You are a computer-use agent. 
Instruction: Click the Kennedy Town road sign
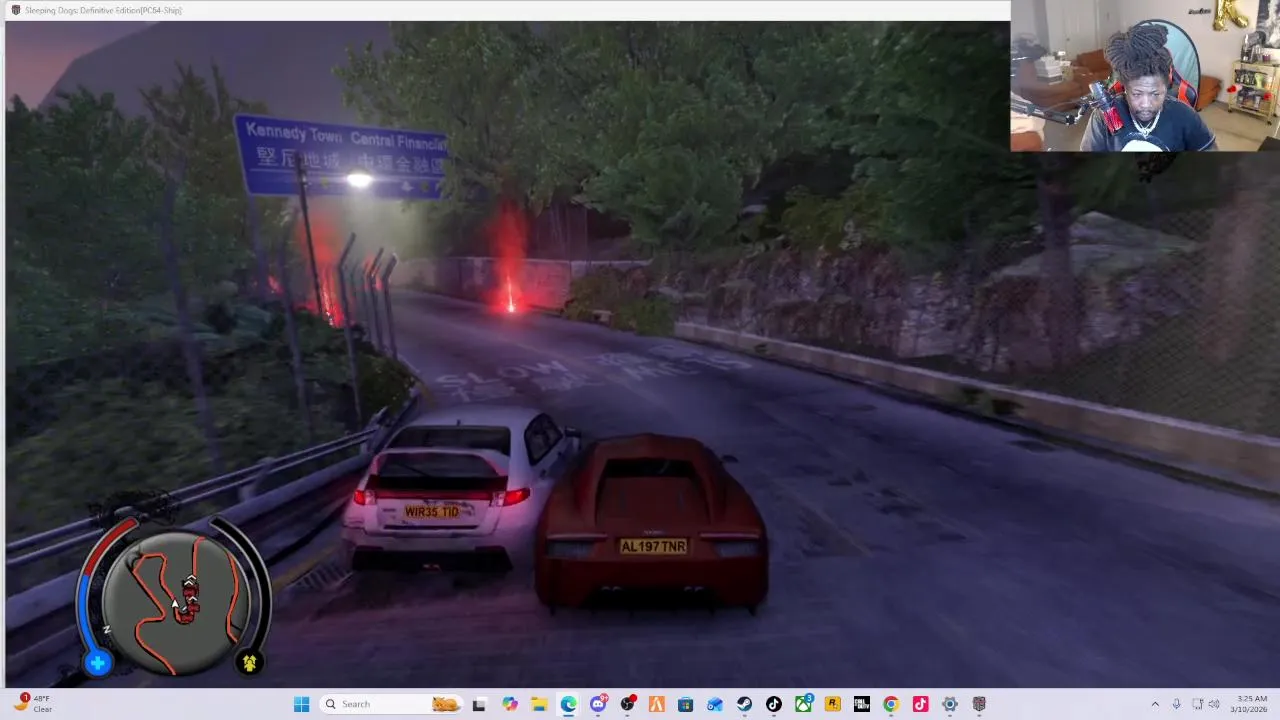[340, 156]
